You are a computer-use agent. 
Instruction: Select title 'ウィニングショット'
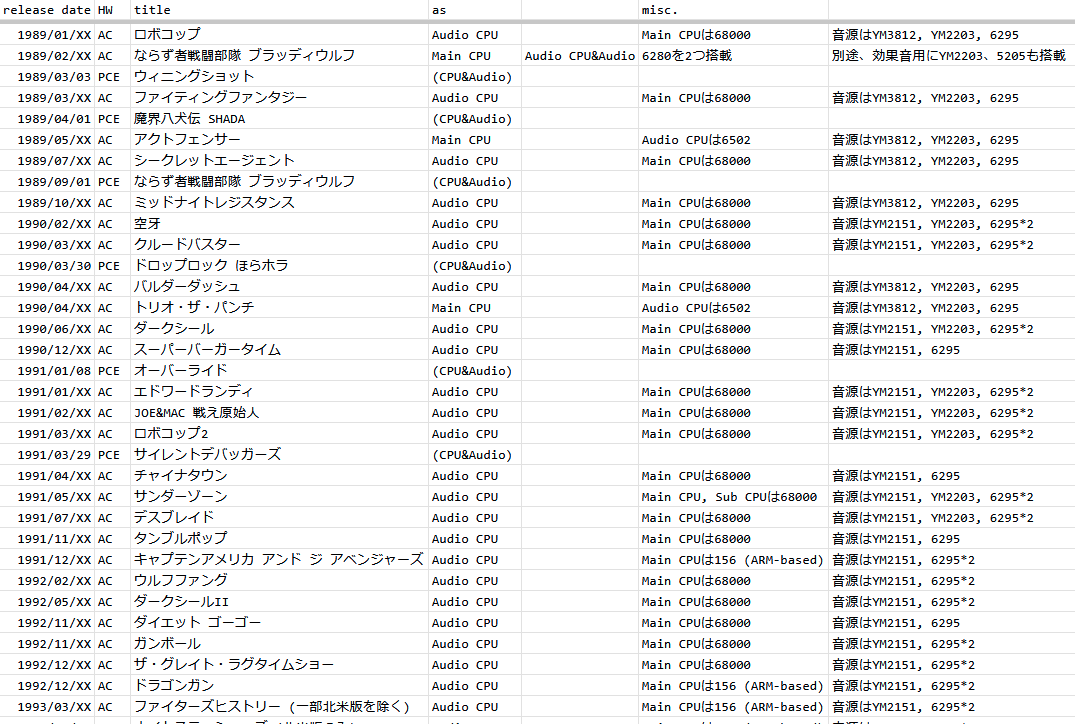(194, 76)
